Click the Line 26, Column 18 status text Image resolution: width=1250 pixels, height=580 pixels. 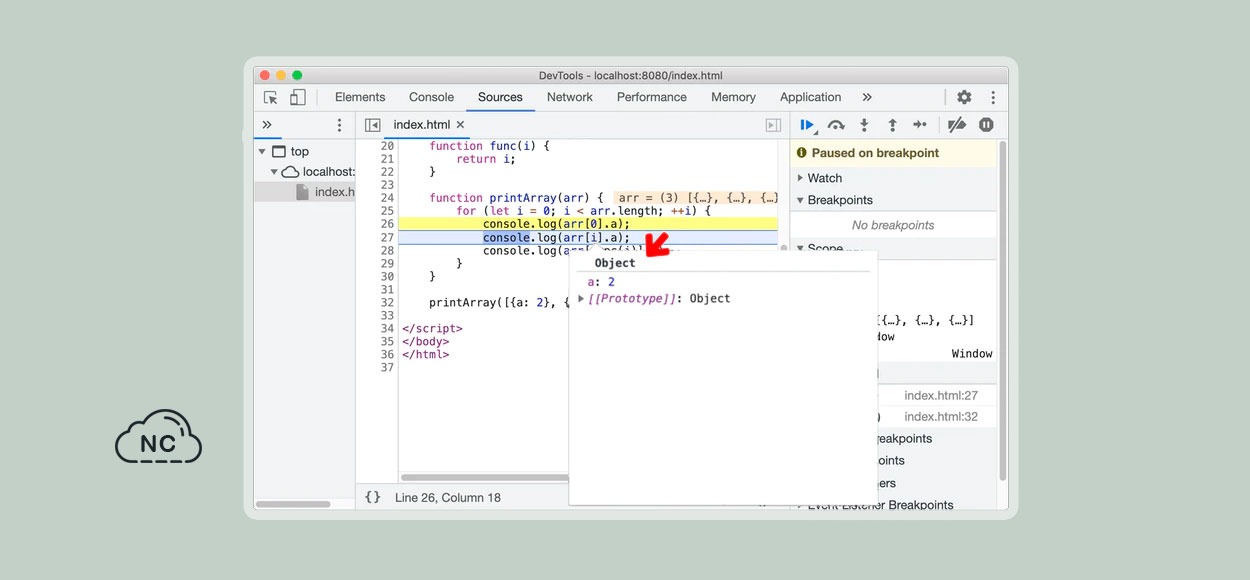click(448, 497)
